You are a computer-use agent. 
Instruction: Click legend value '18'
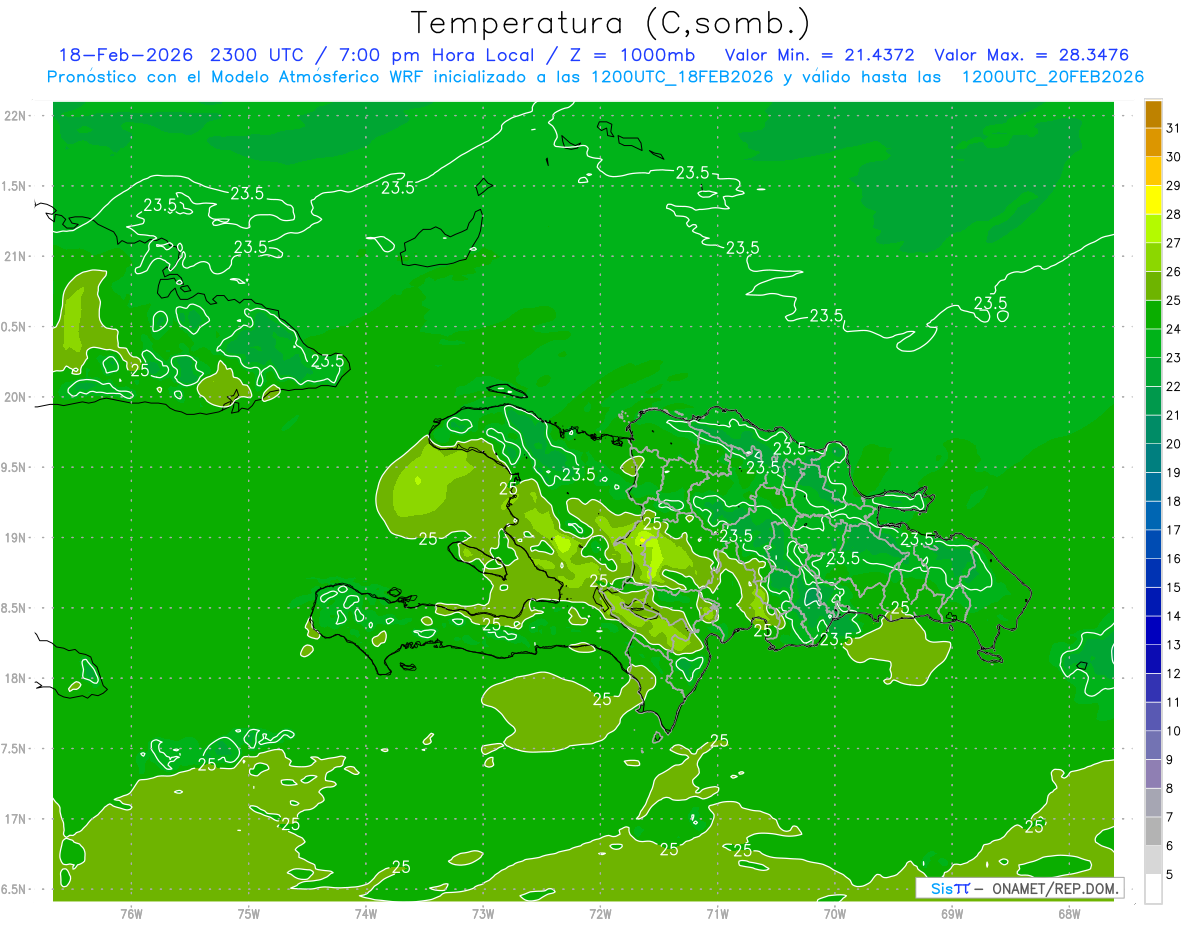1173,502
